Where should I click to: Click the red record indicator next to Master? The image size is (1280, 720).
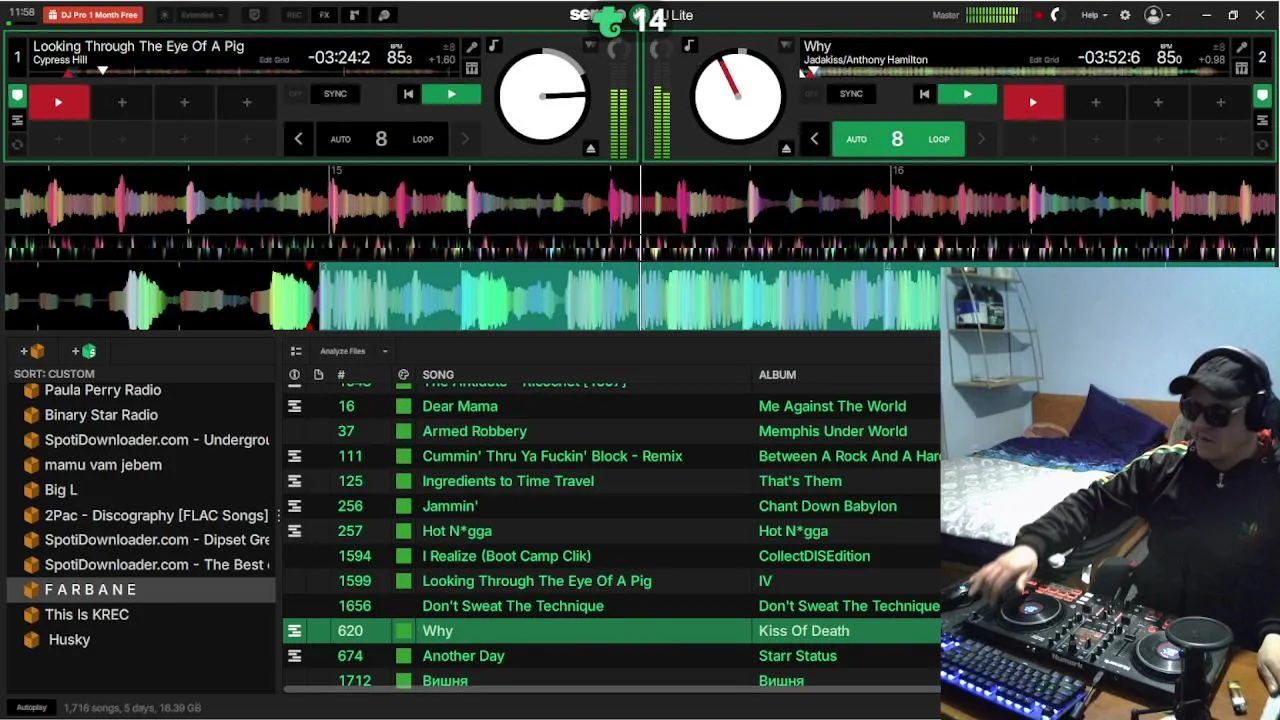coord(1038,15)
